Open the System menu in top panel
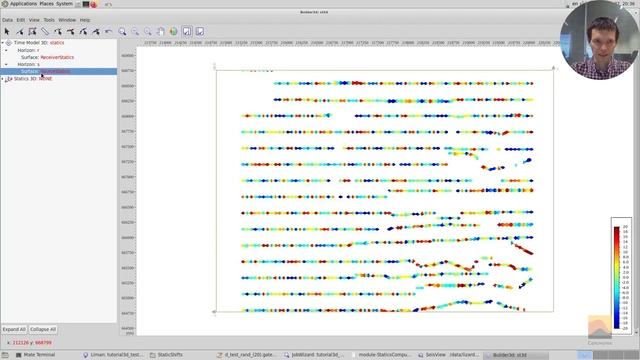Viewport: 640px width, 360px height. click(x=64, y=4)
